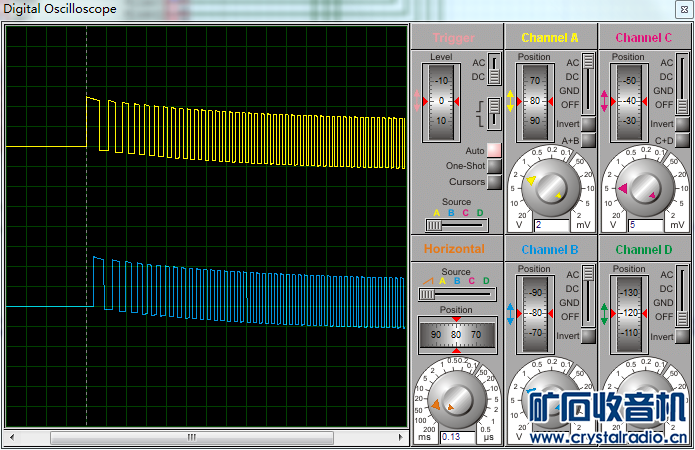The image size is (695, 450).
Task: Click the Trigger Level thumbwheel
Action: 441,101
